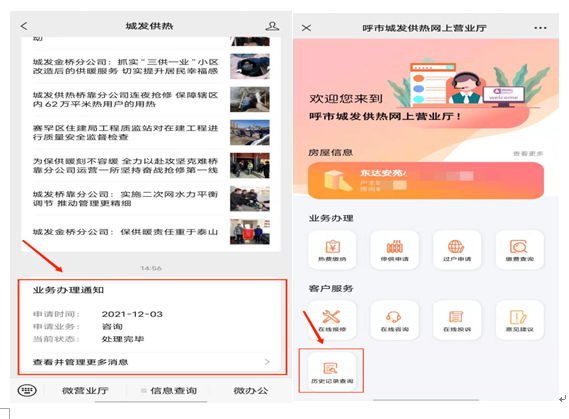This screenshot has height=419, width=569.
Task: Click thumbnail of 连夜抢修 article
Action: pos(250,99)
